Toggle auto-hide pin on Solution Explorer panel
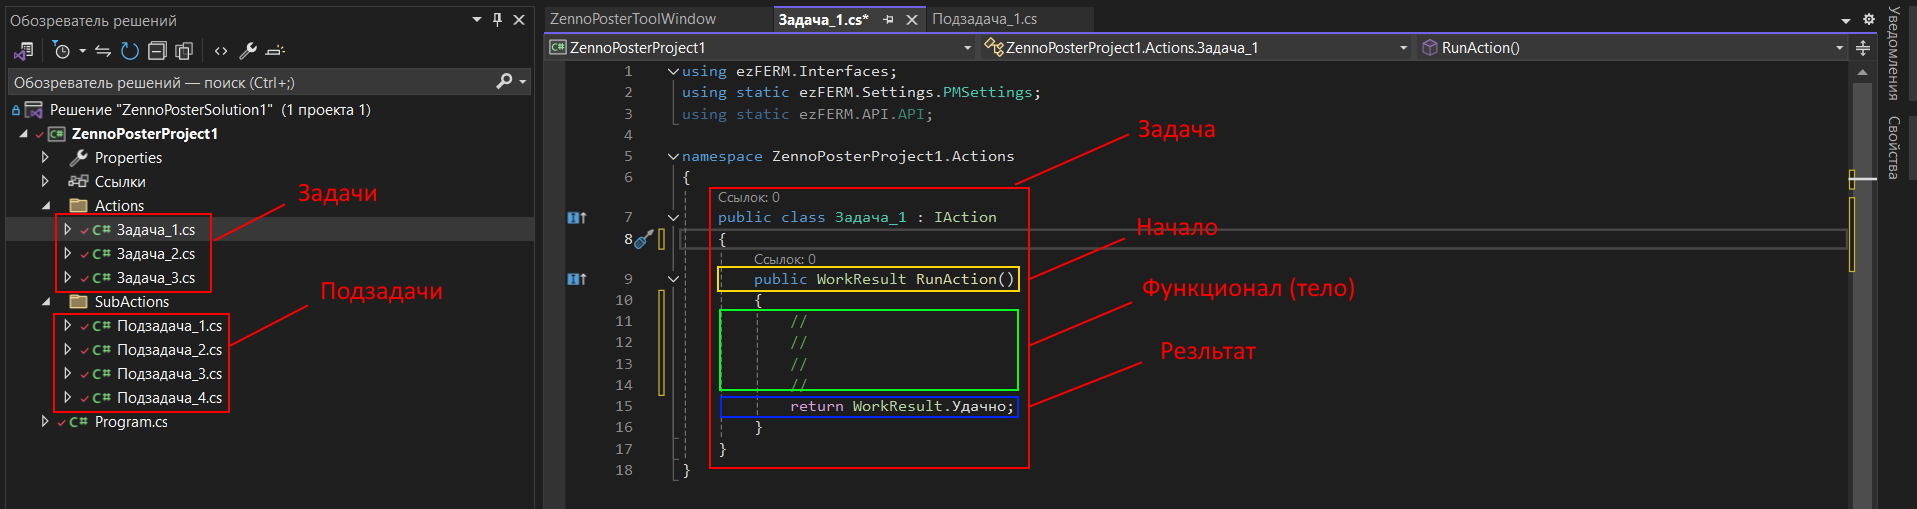This screenshot has width=1917, height=509. pyautogui.click(x=497, y=19)
